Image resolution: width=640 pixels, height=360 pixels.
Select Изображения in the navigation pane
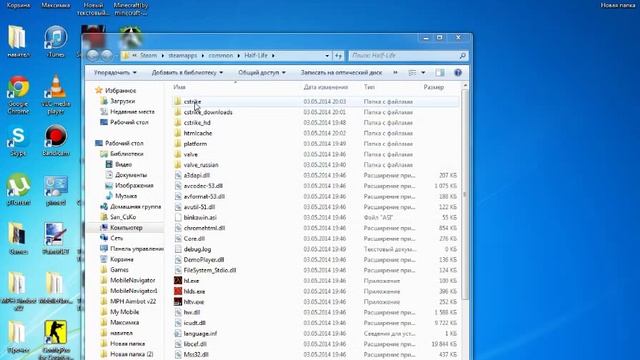point(134,186)
